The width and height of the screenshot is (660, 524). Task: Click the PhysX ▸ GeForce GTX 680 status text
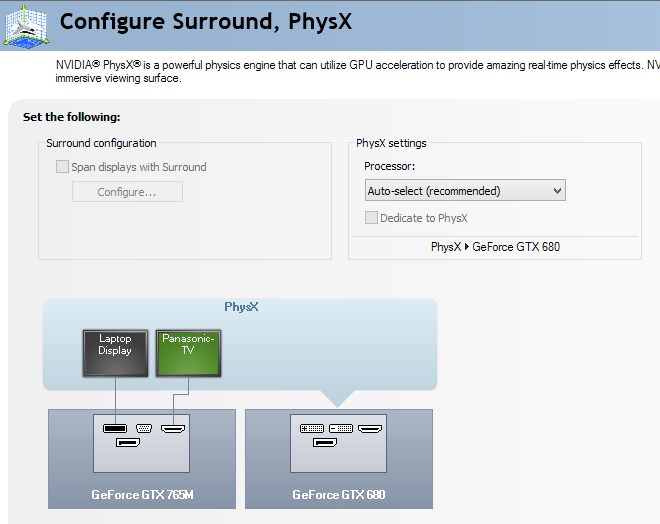tap(495, 247)
